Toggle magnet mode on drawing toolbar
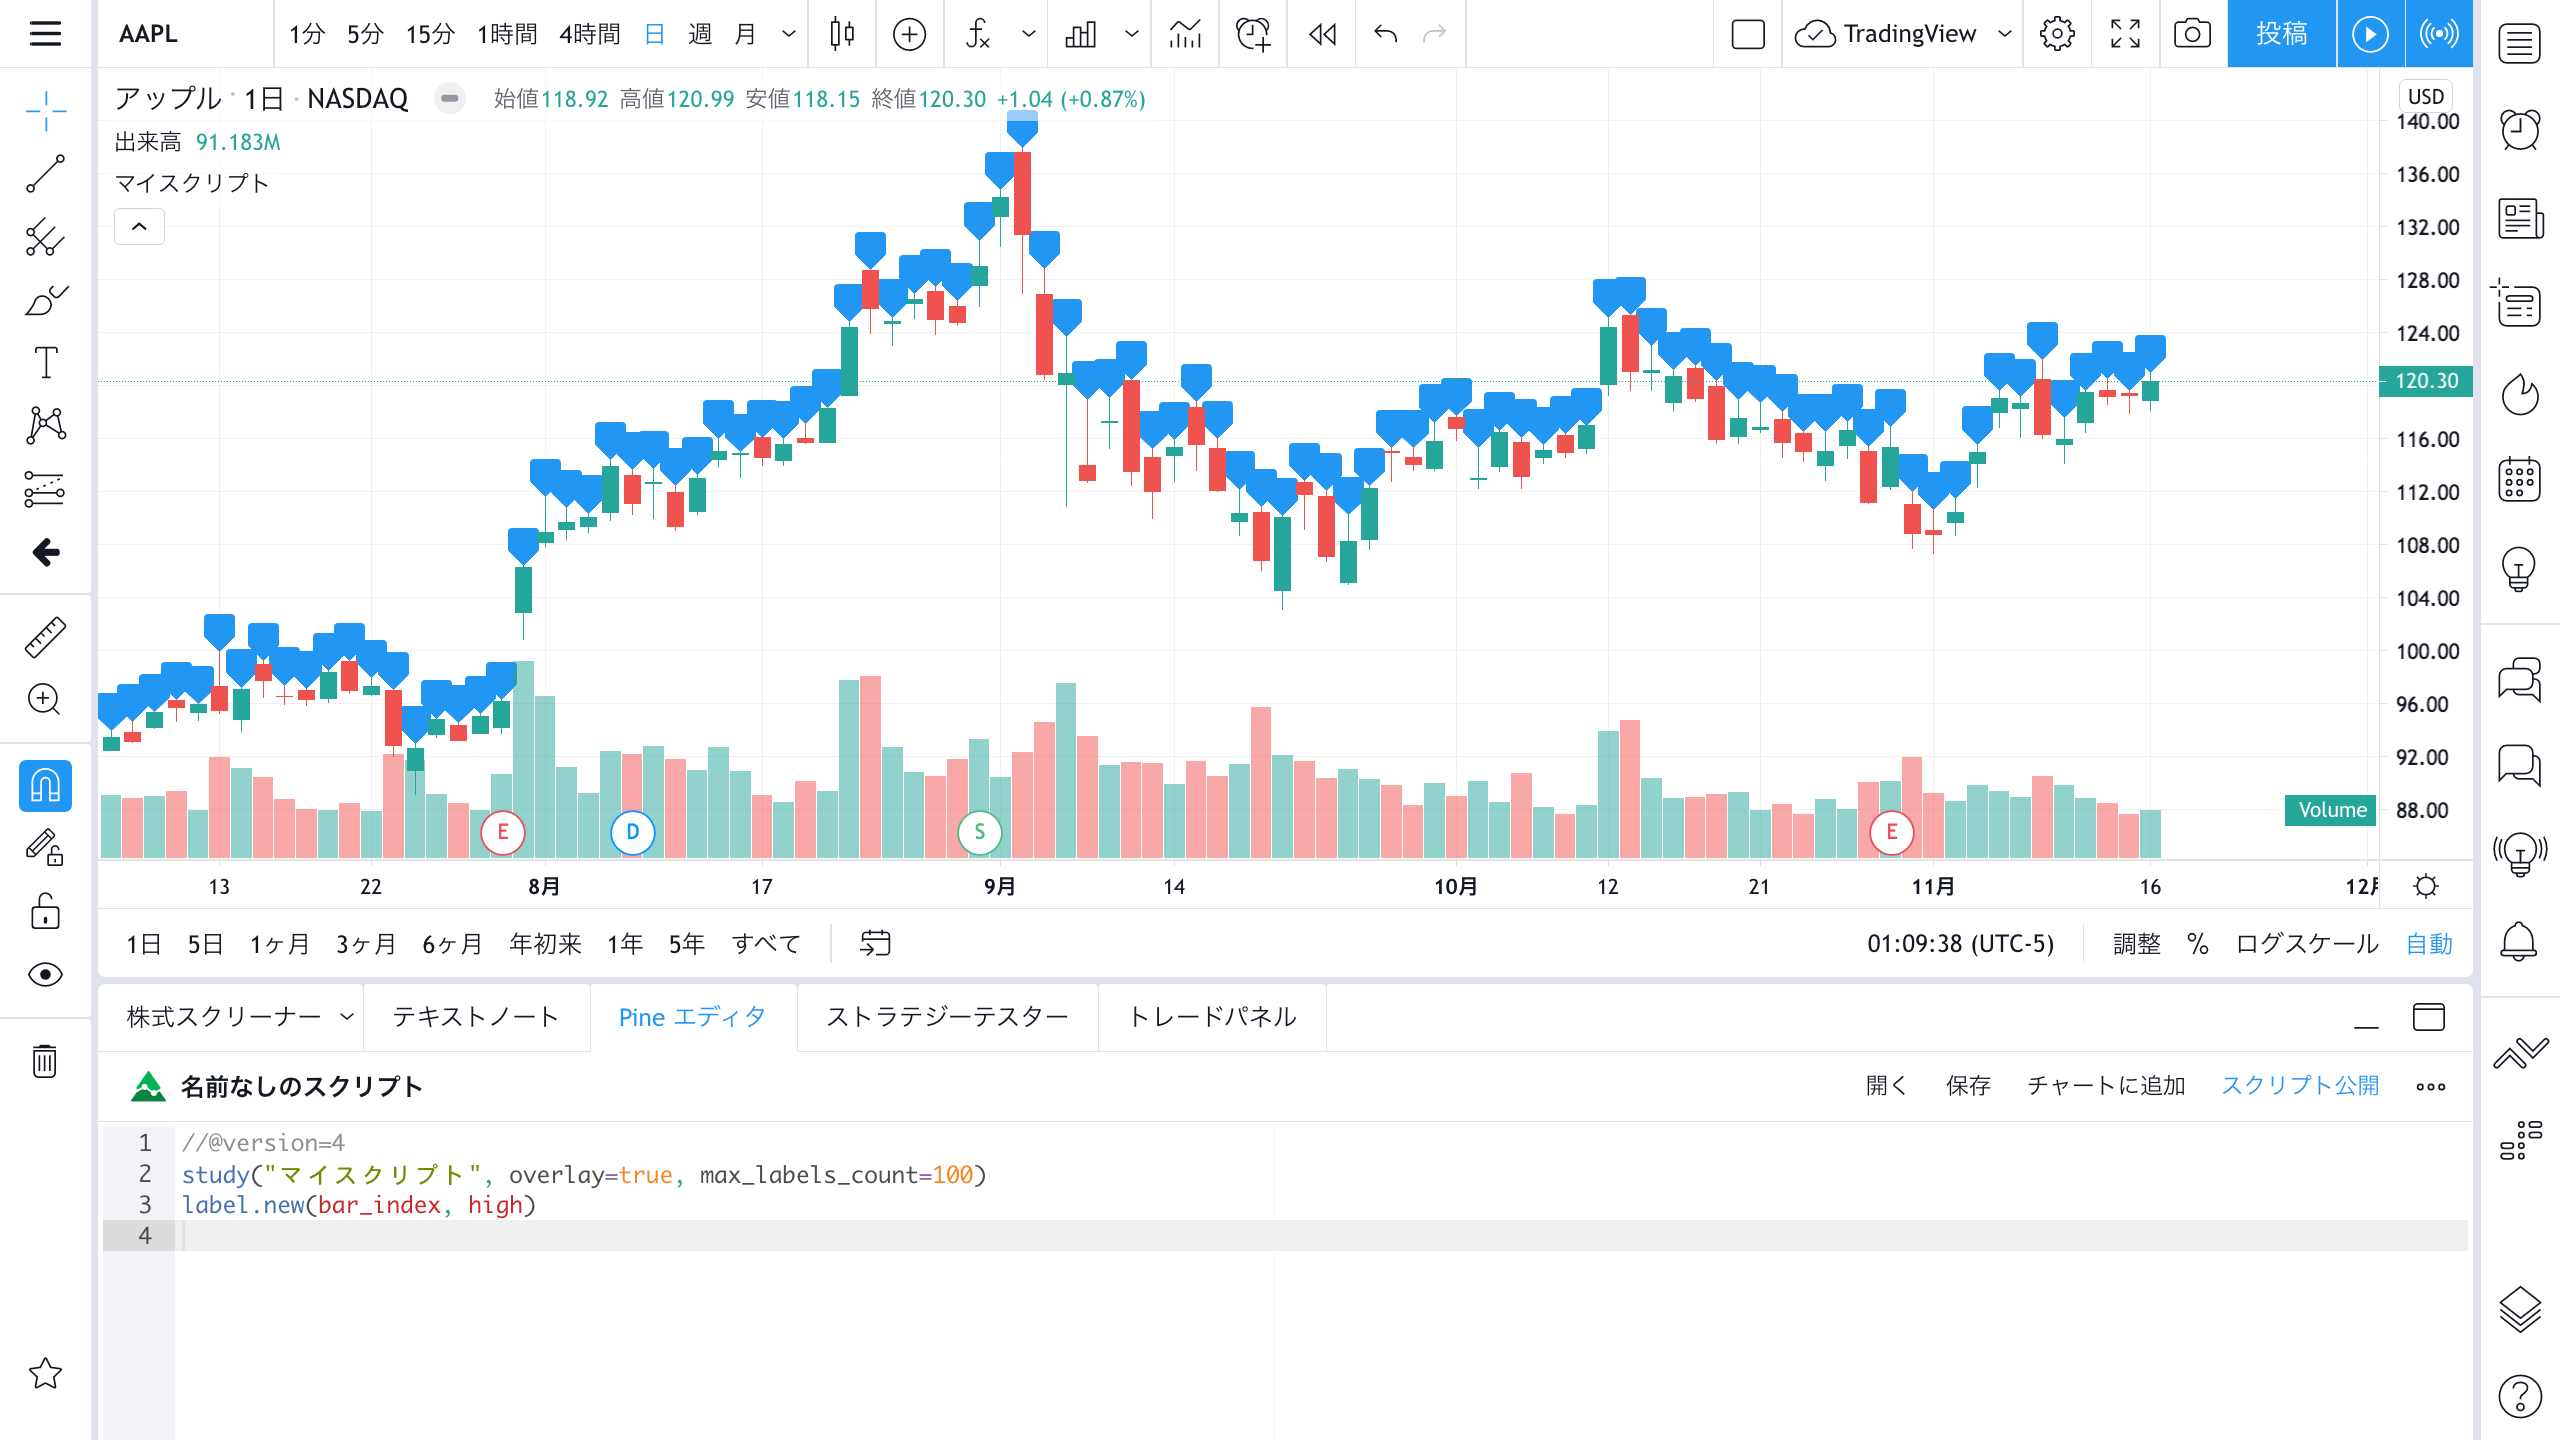The image size is (2560, 1440). tap(45, 786)
